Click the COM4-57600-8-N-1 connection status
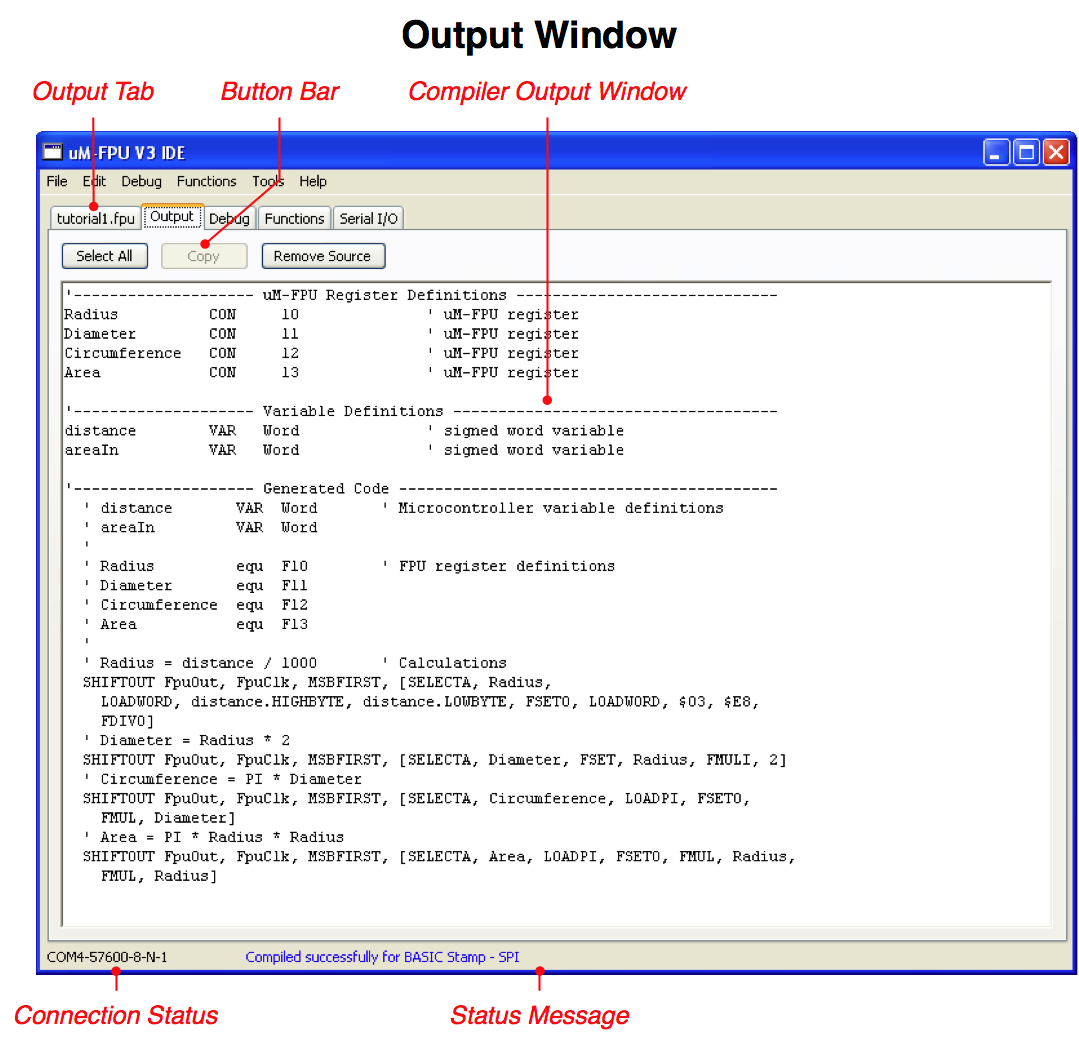Screen dimensions: 1079x1041 pos(107,957)
